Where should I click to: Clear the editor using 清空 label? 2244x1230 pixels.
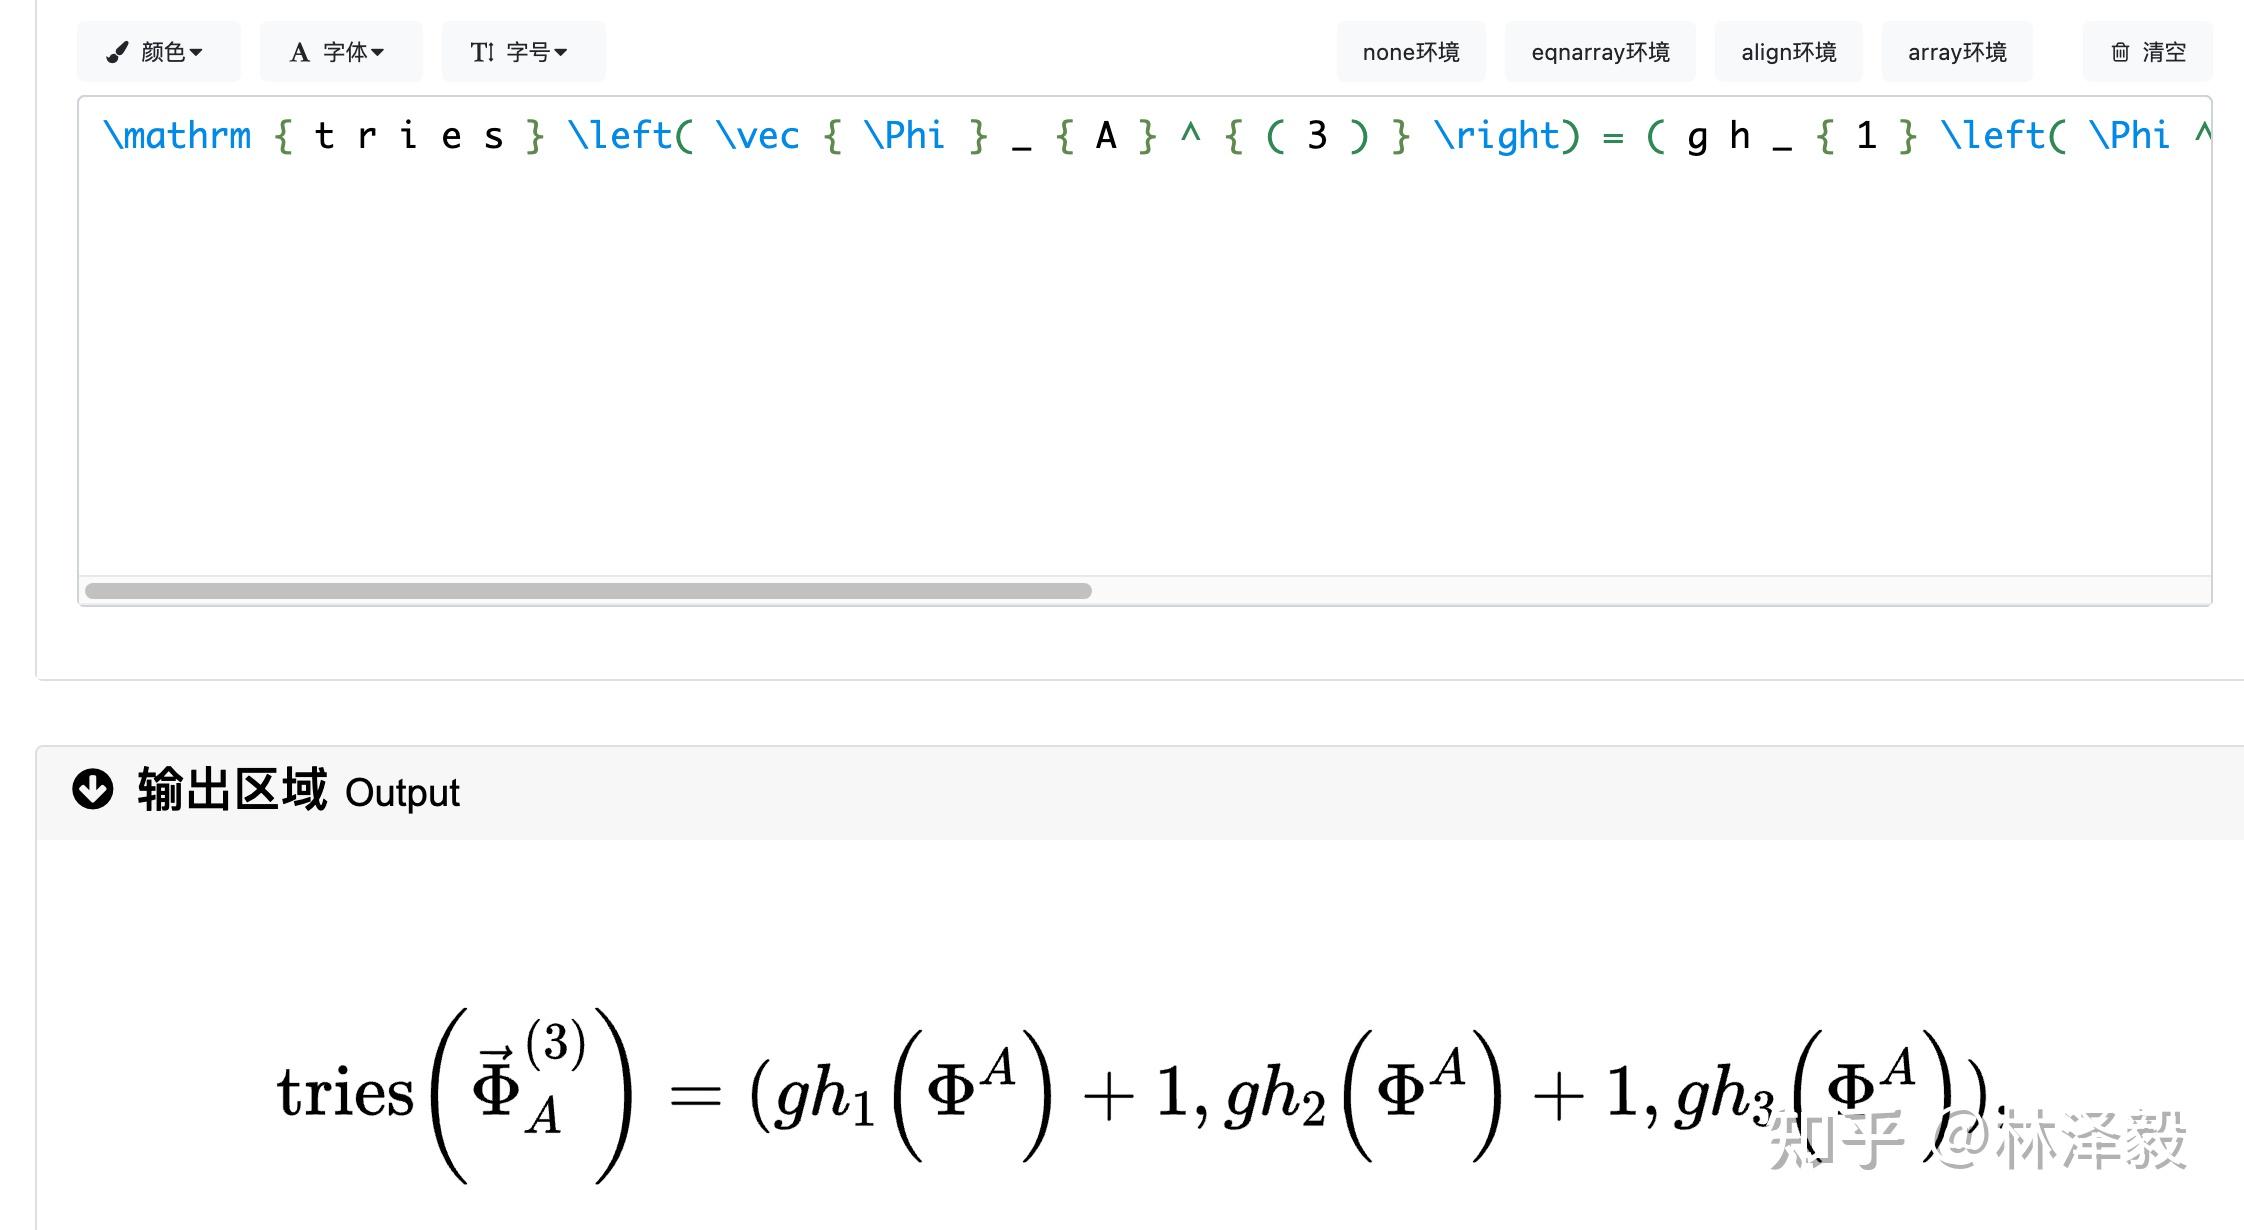point(2164,52)
